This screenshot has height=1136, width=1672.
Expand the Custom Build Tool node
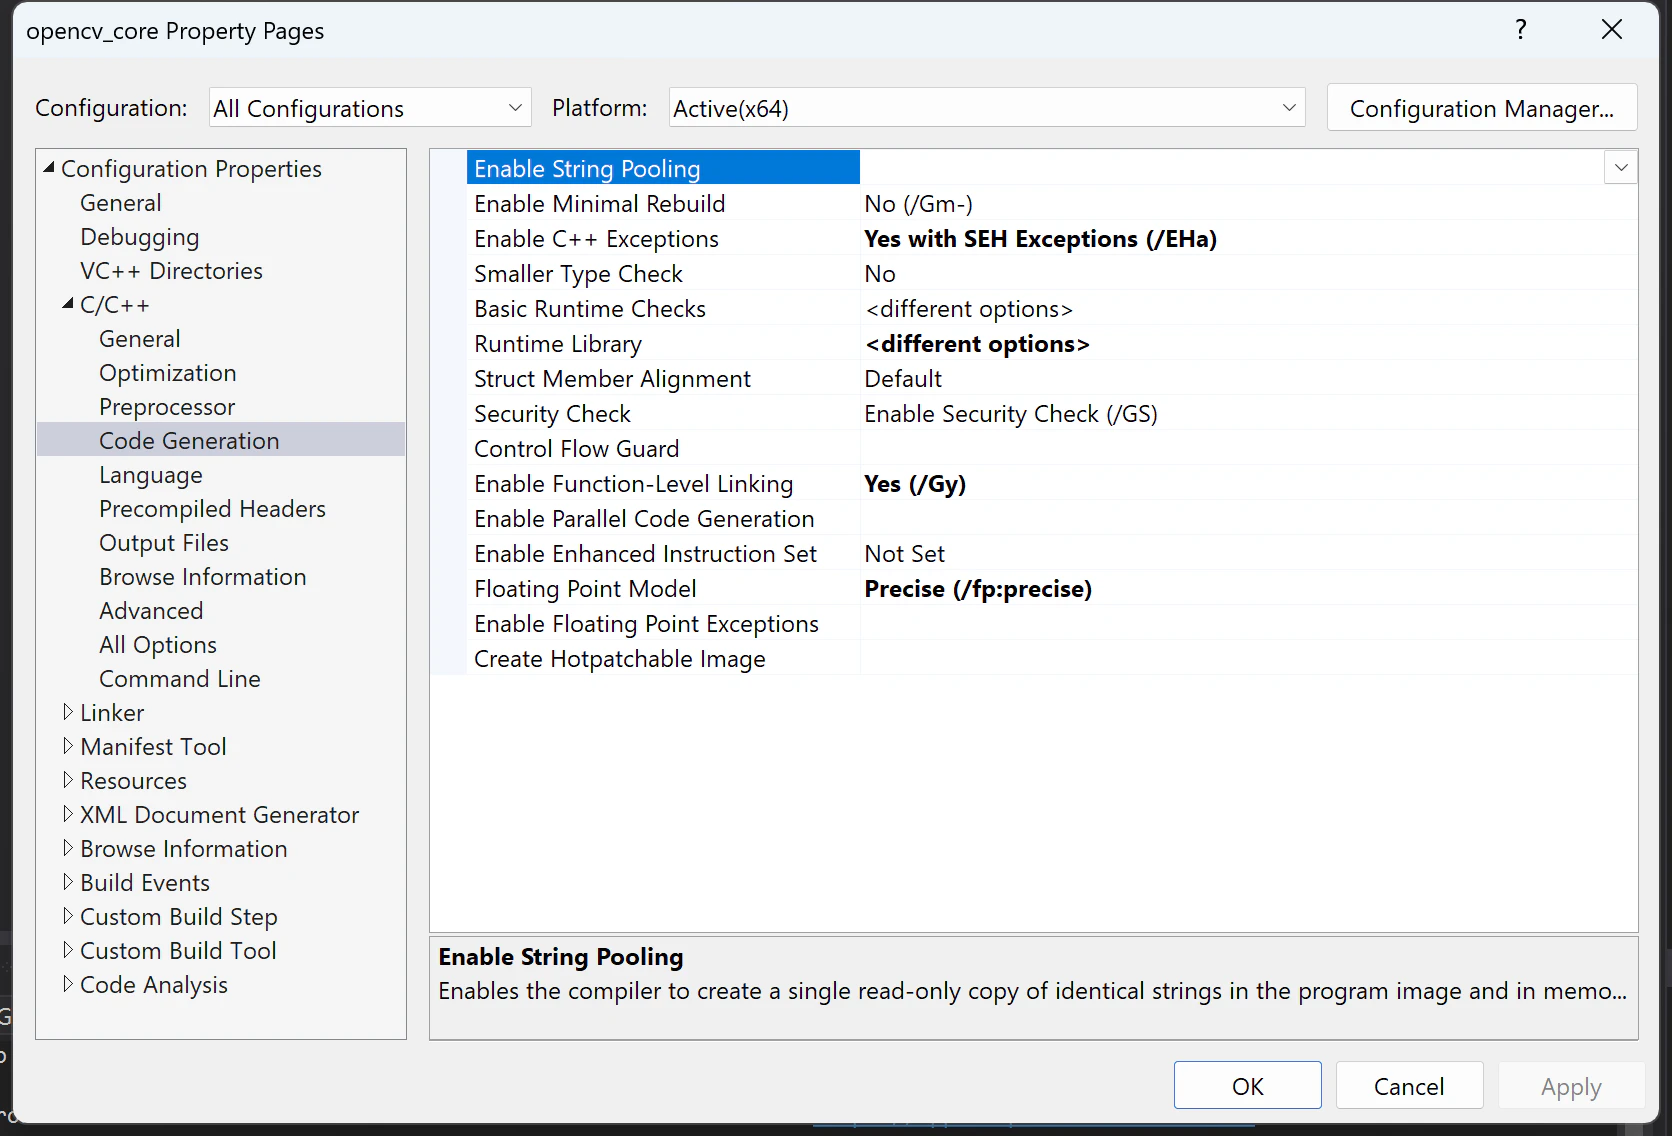coord(68,950)
